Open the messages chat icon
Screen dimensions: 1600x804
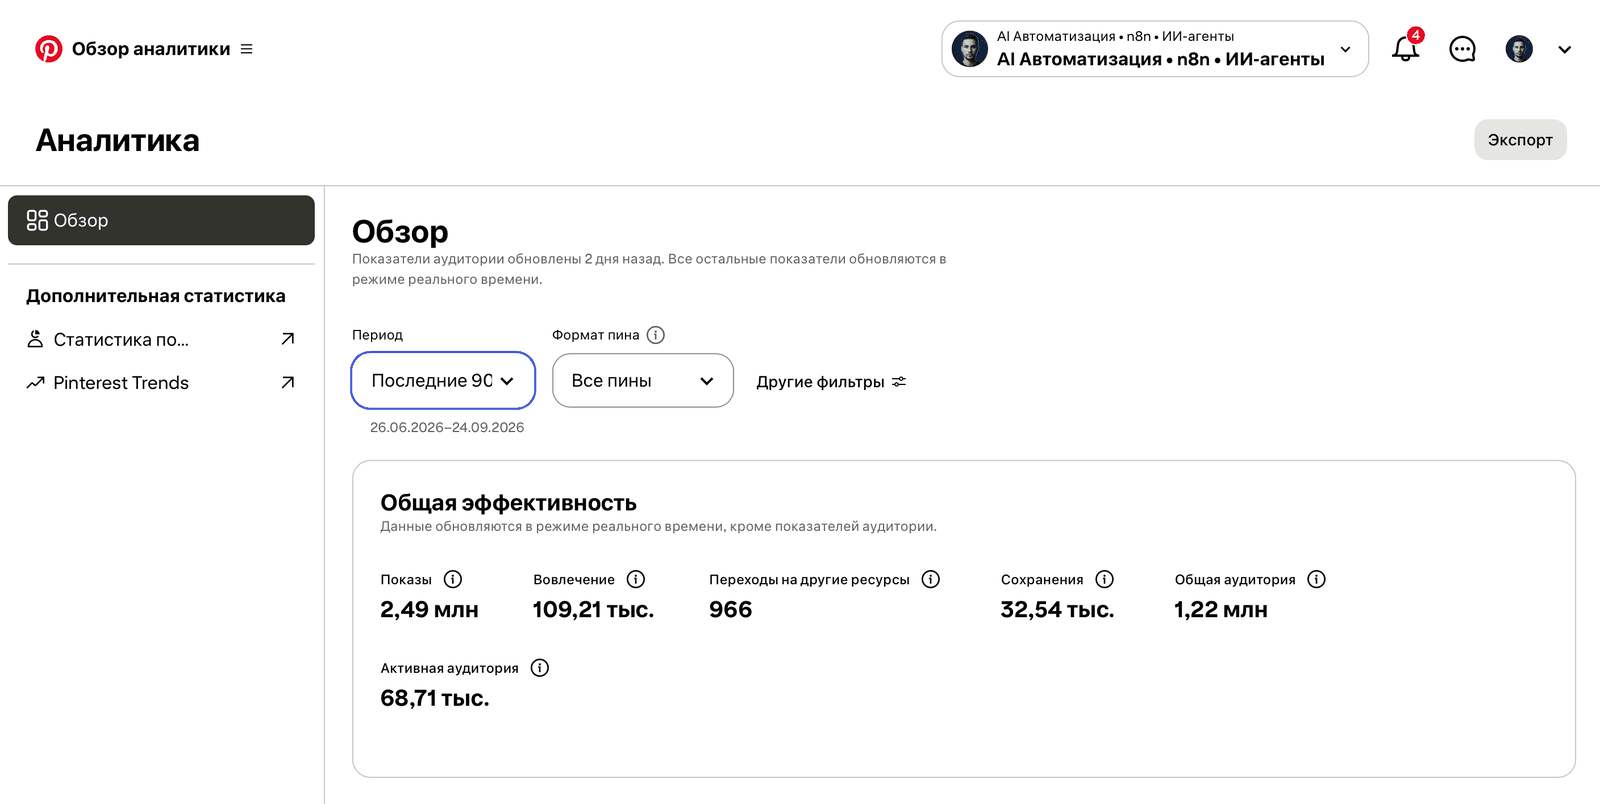click(1462, 49)
